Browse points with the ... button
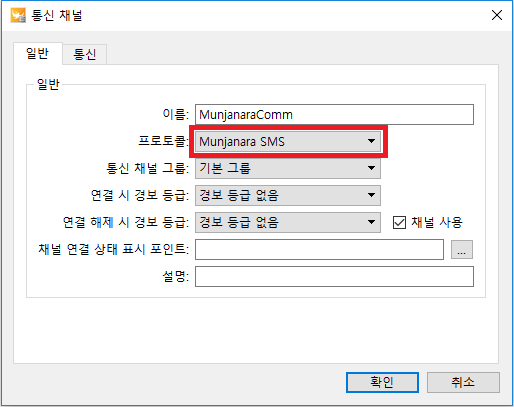 pyautogui.click(x=462, y=249)
